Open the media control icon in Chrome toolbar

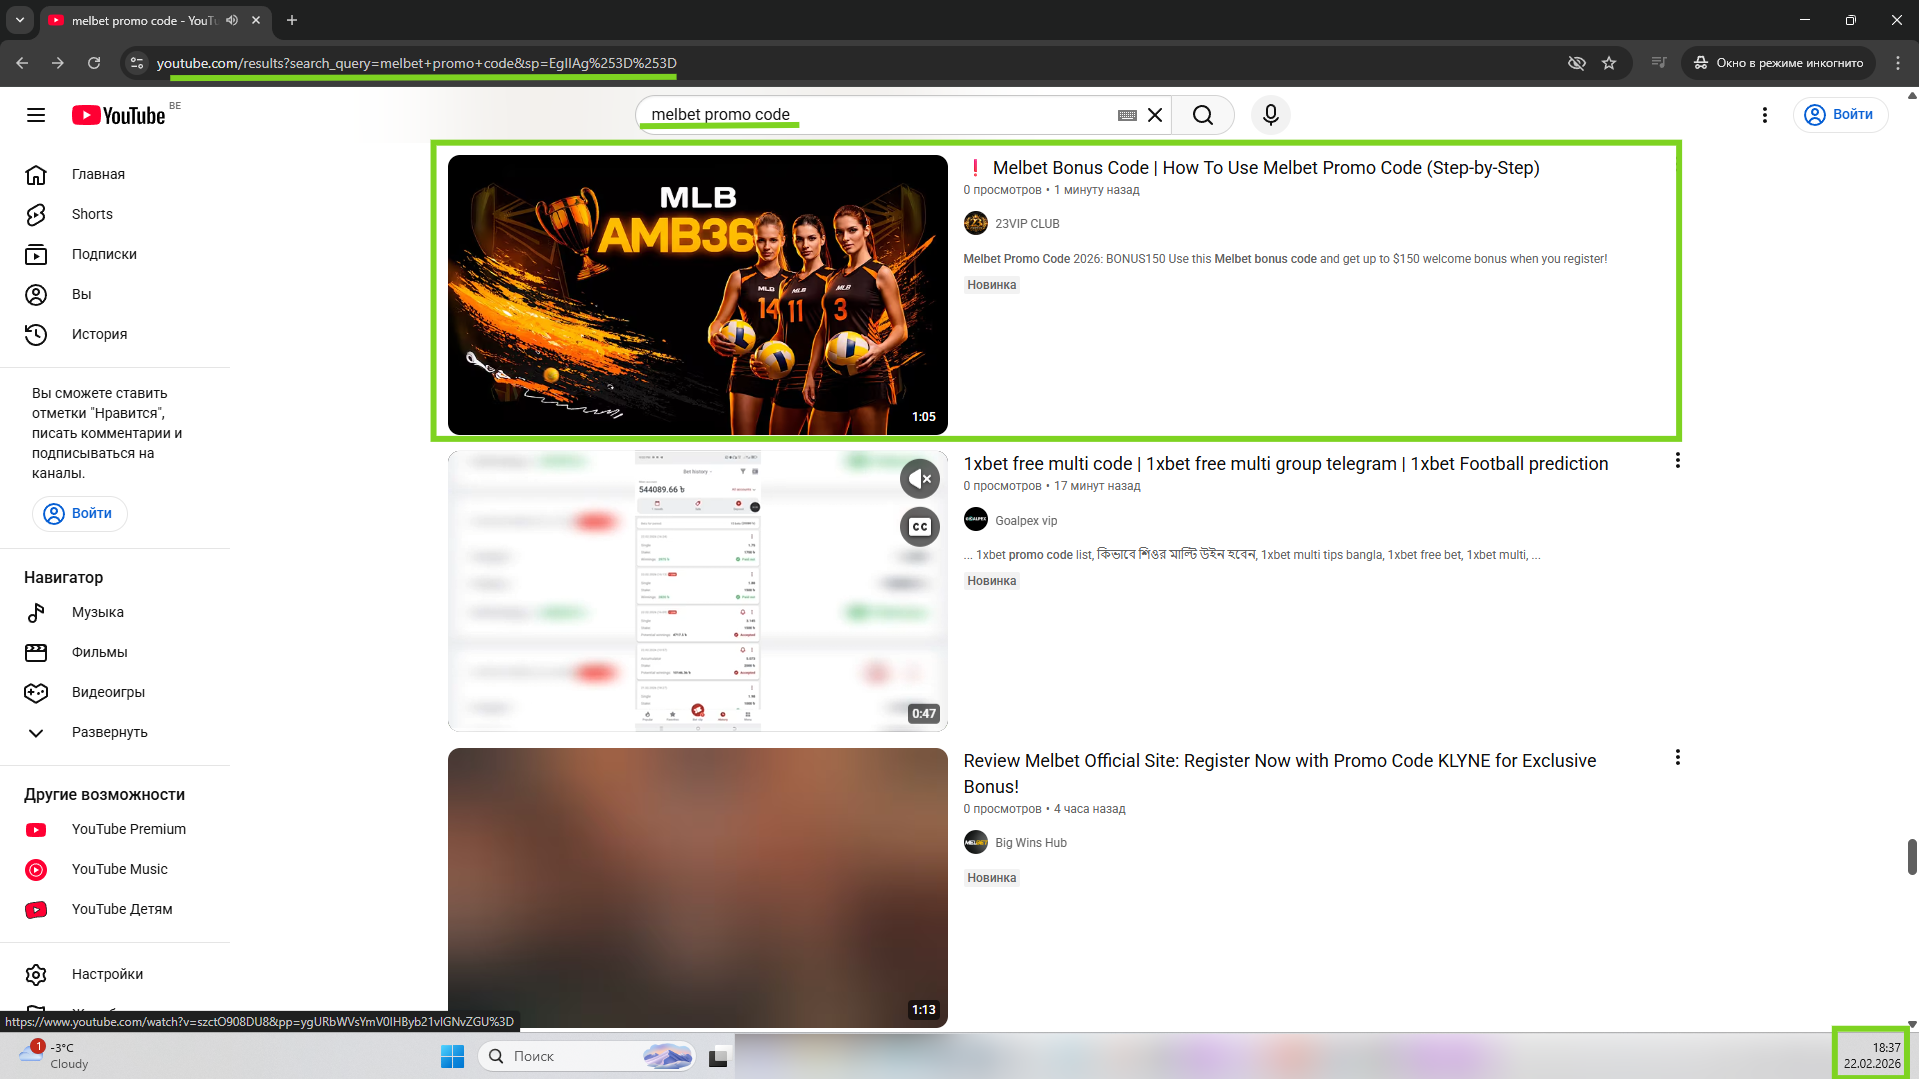click(1659, 63)
